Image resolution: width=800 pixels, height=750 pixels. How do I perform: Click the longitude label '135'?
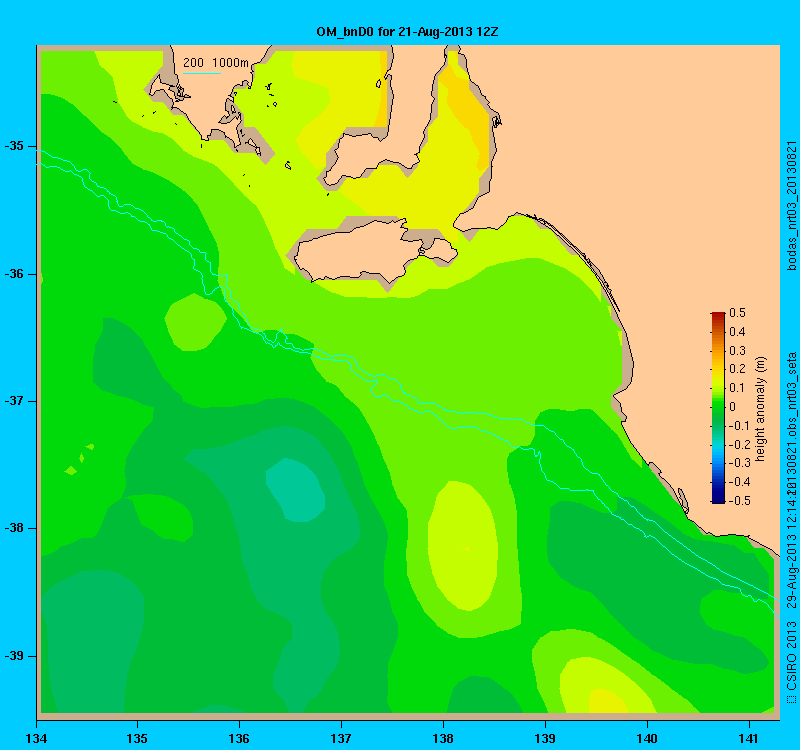pyautogui.click(x=137, y=739)
